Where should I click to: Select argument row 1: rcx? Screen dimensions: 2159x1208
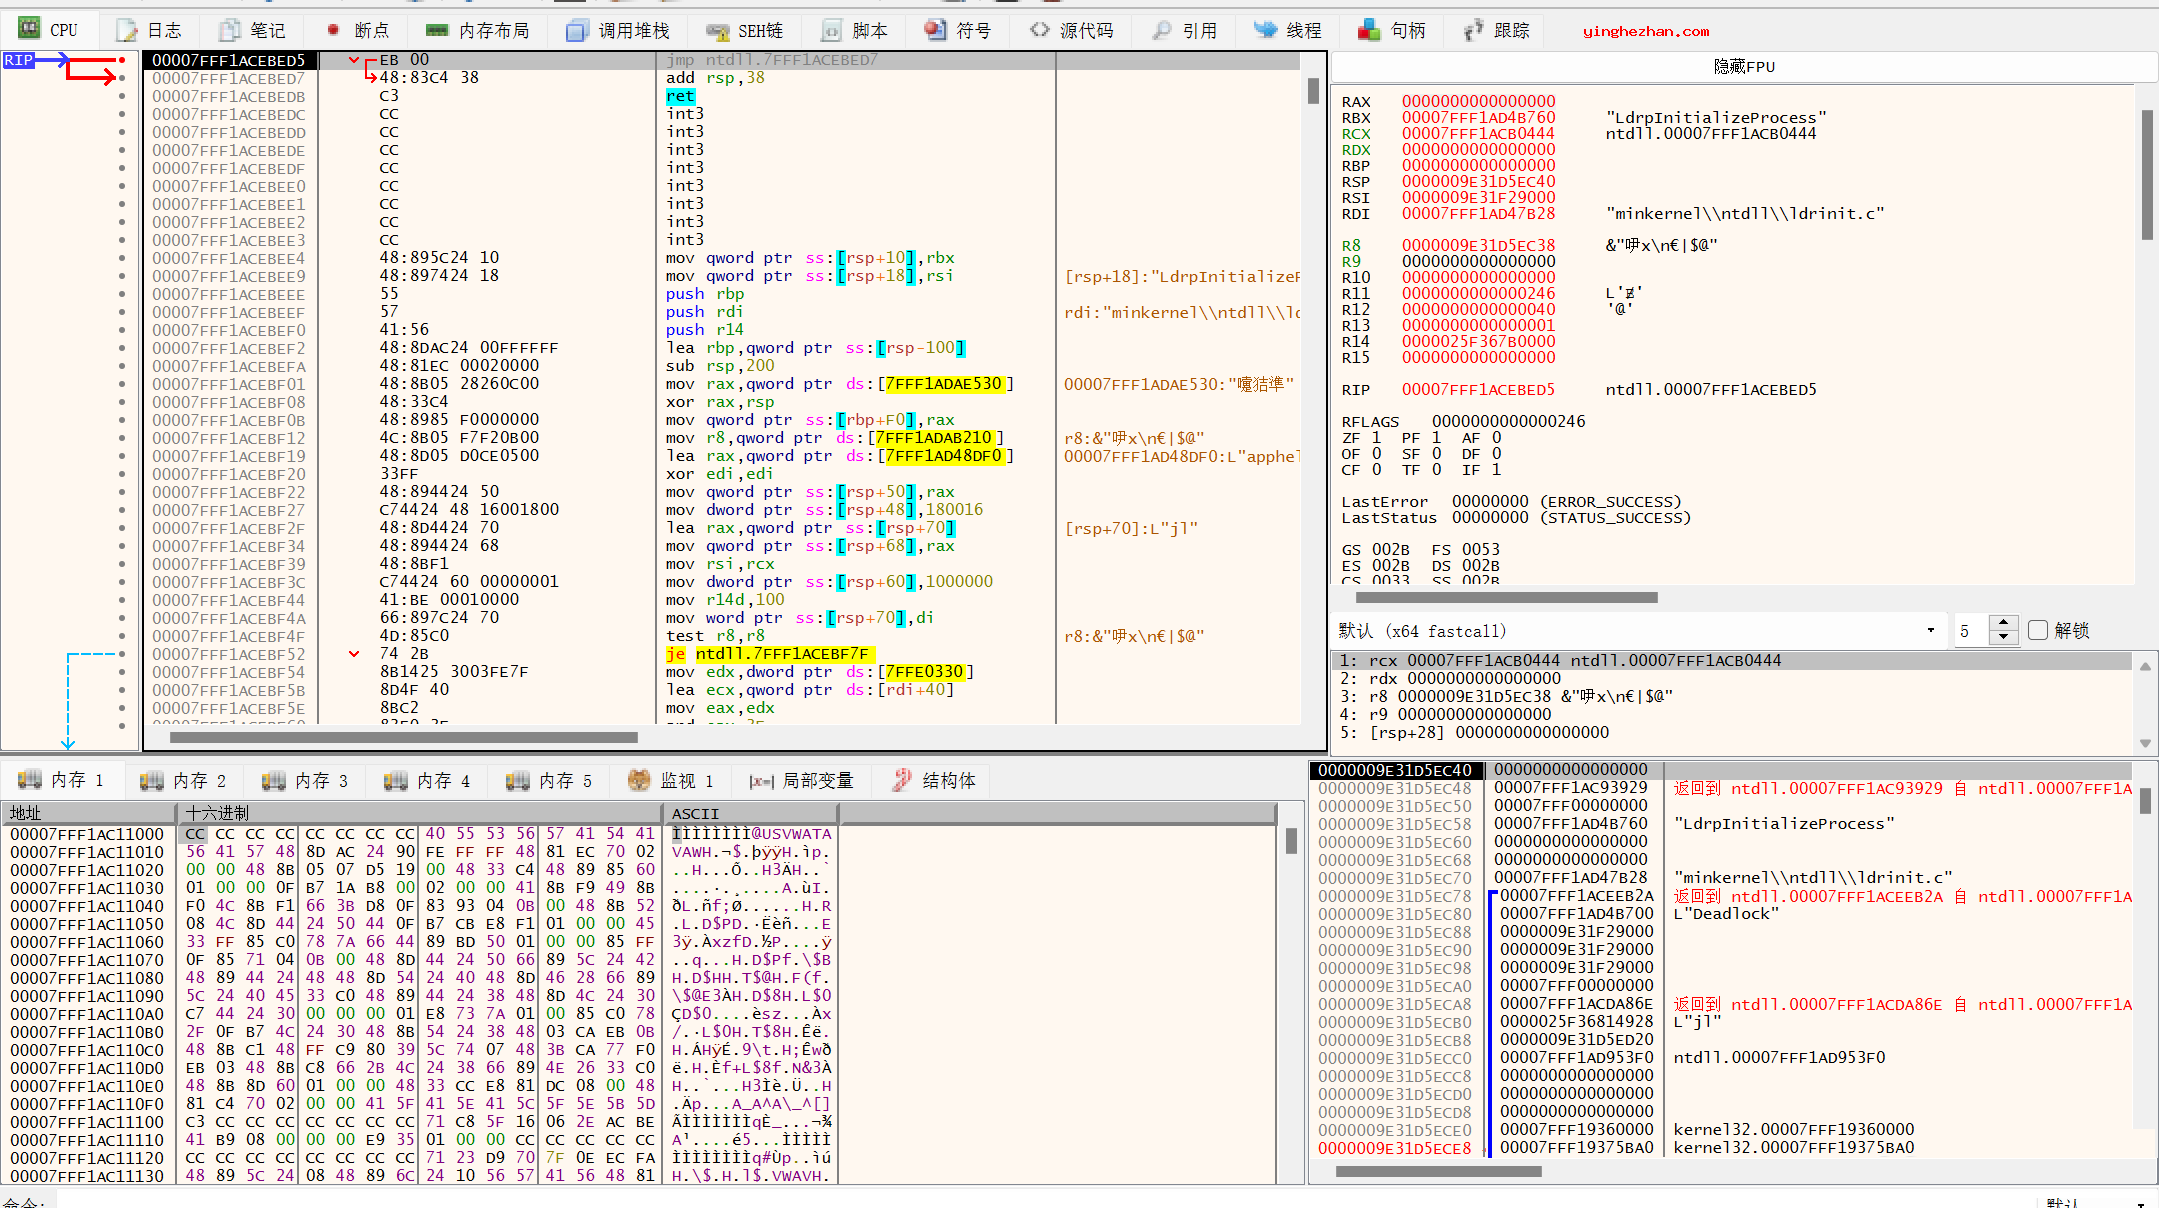(1732, 660)
